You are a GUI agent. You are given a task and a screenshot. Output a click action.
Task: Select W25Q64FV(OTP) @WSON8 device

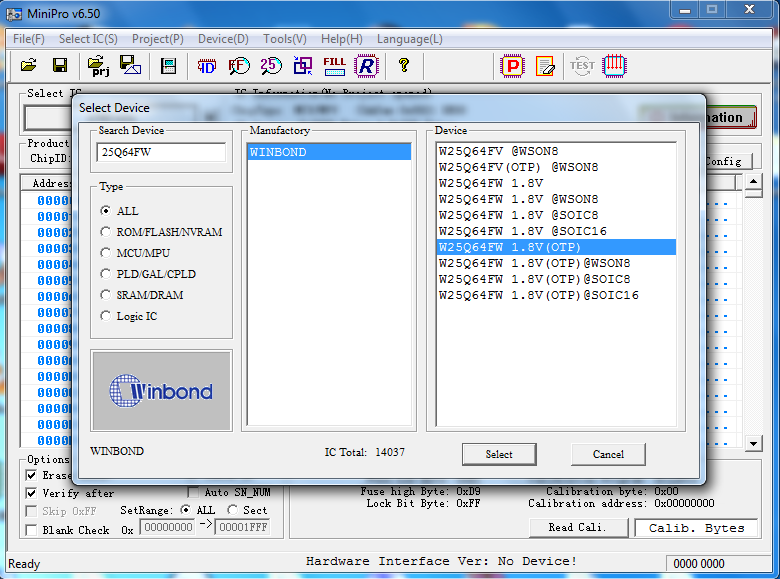pyautogui.click(x=556, y=167)
